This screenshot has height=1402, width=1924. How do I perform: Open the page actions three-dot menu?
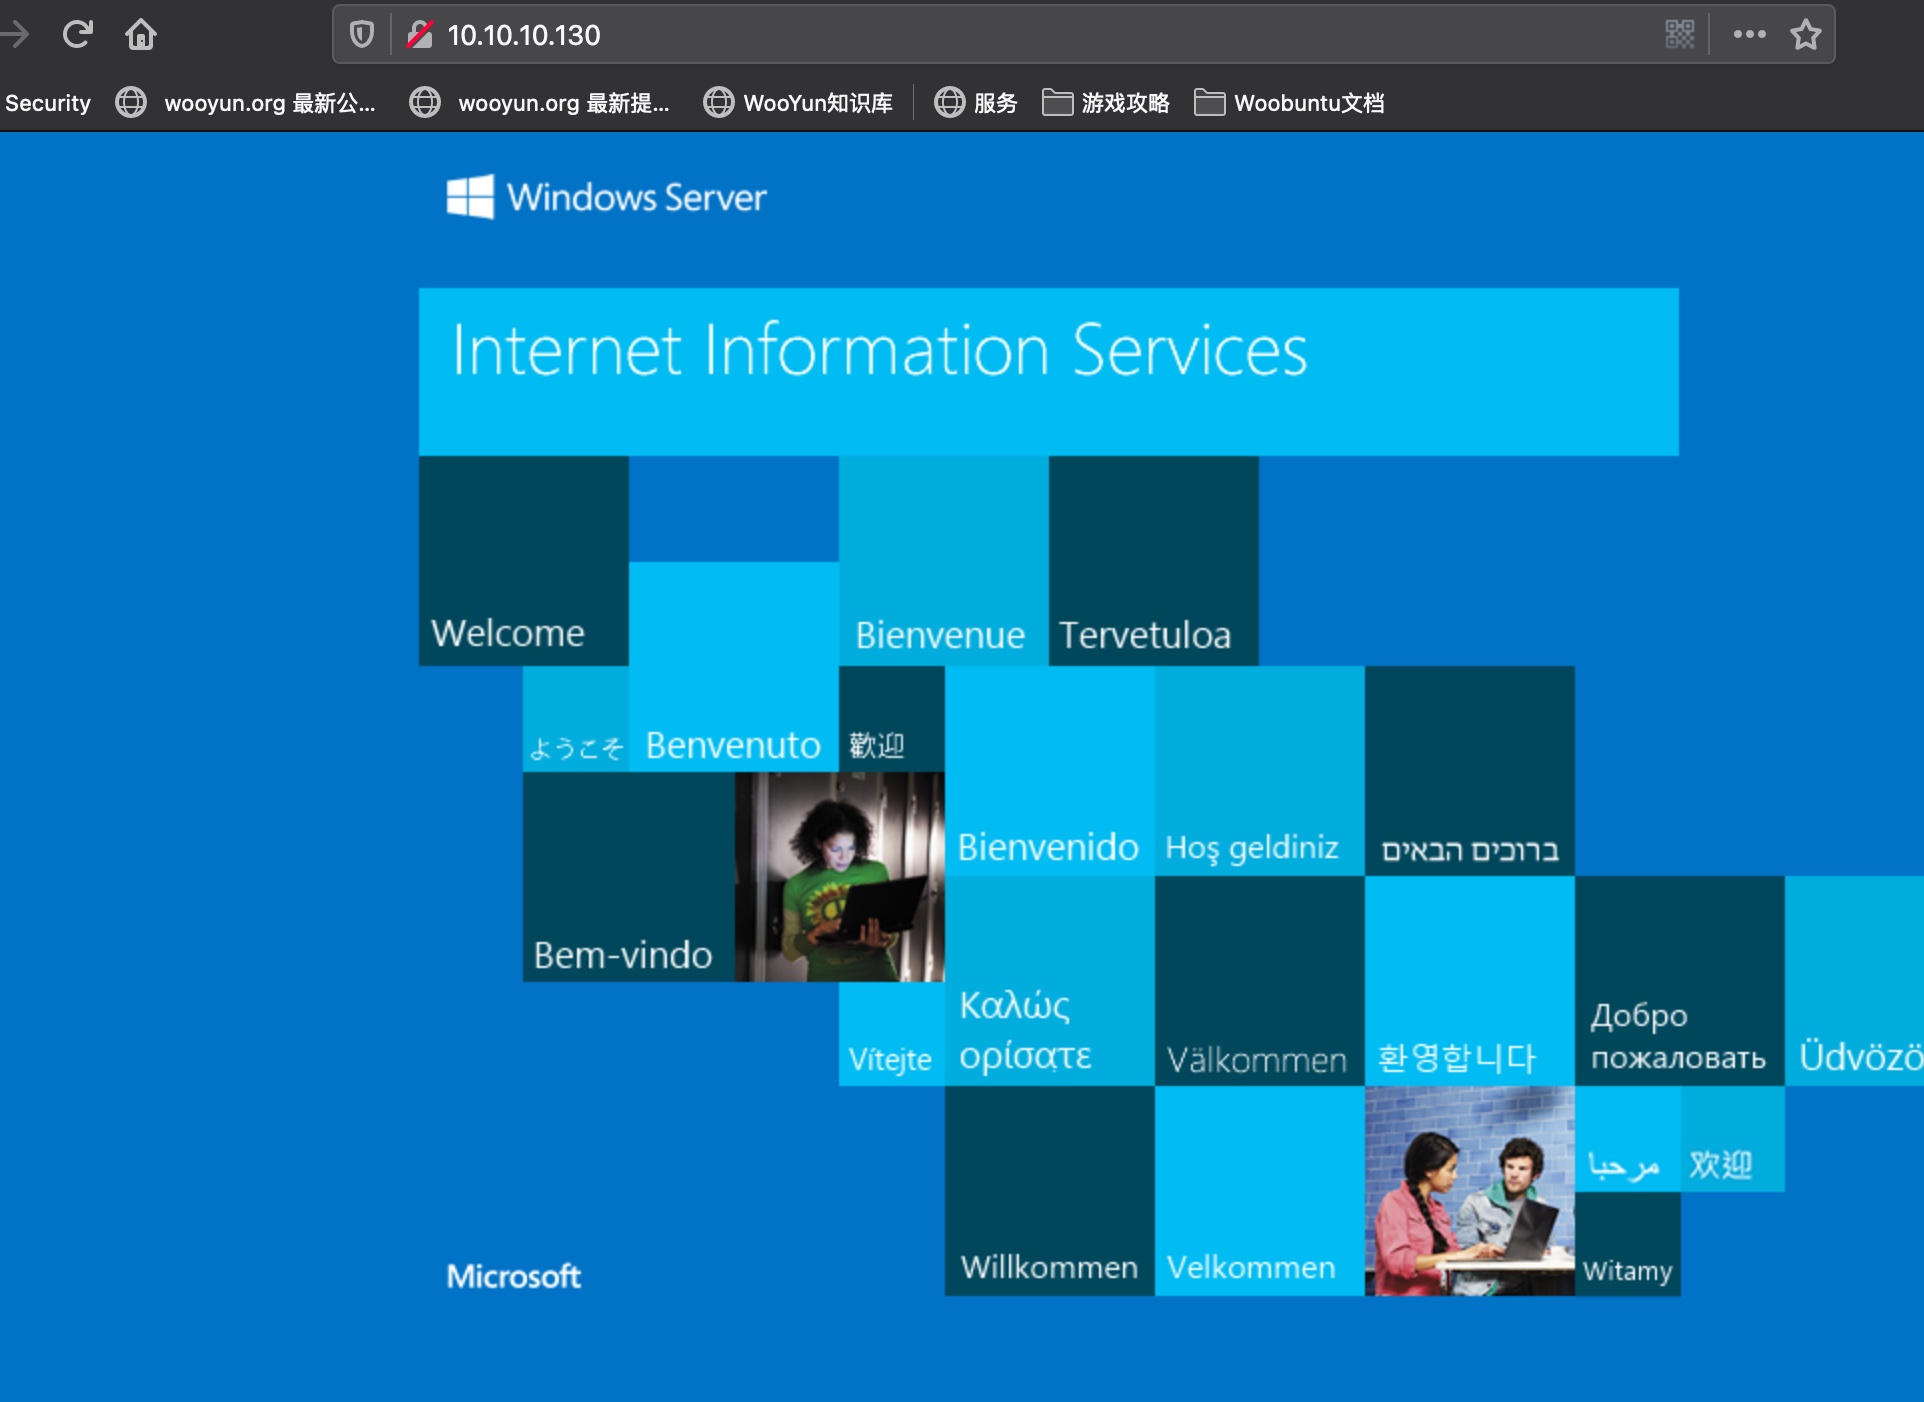coord(1749,35)
